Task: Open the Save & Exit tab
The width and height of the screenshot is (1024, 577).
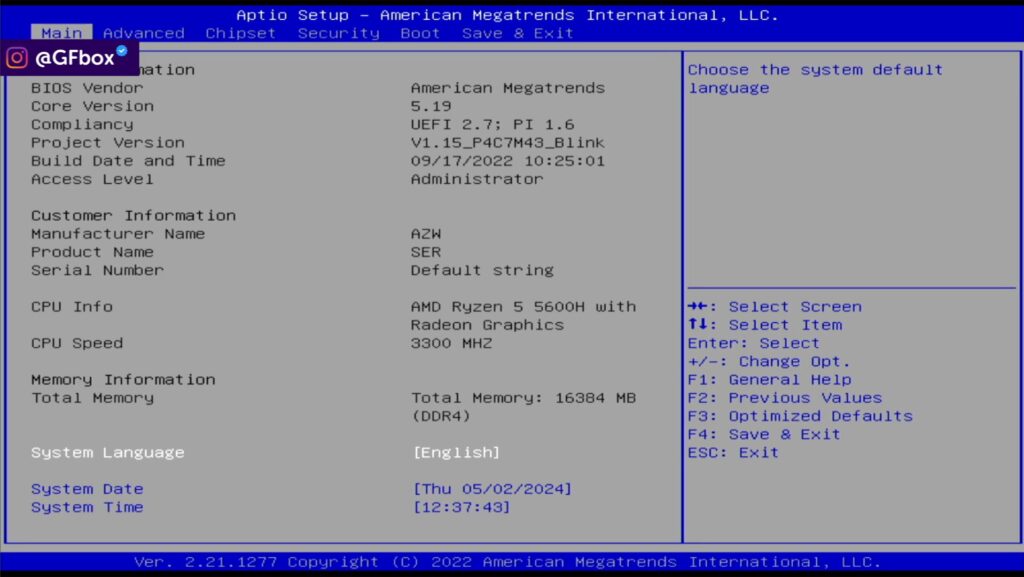Action: pyautogui.click(x=517, y=33)
